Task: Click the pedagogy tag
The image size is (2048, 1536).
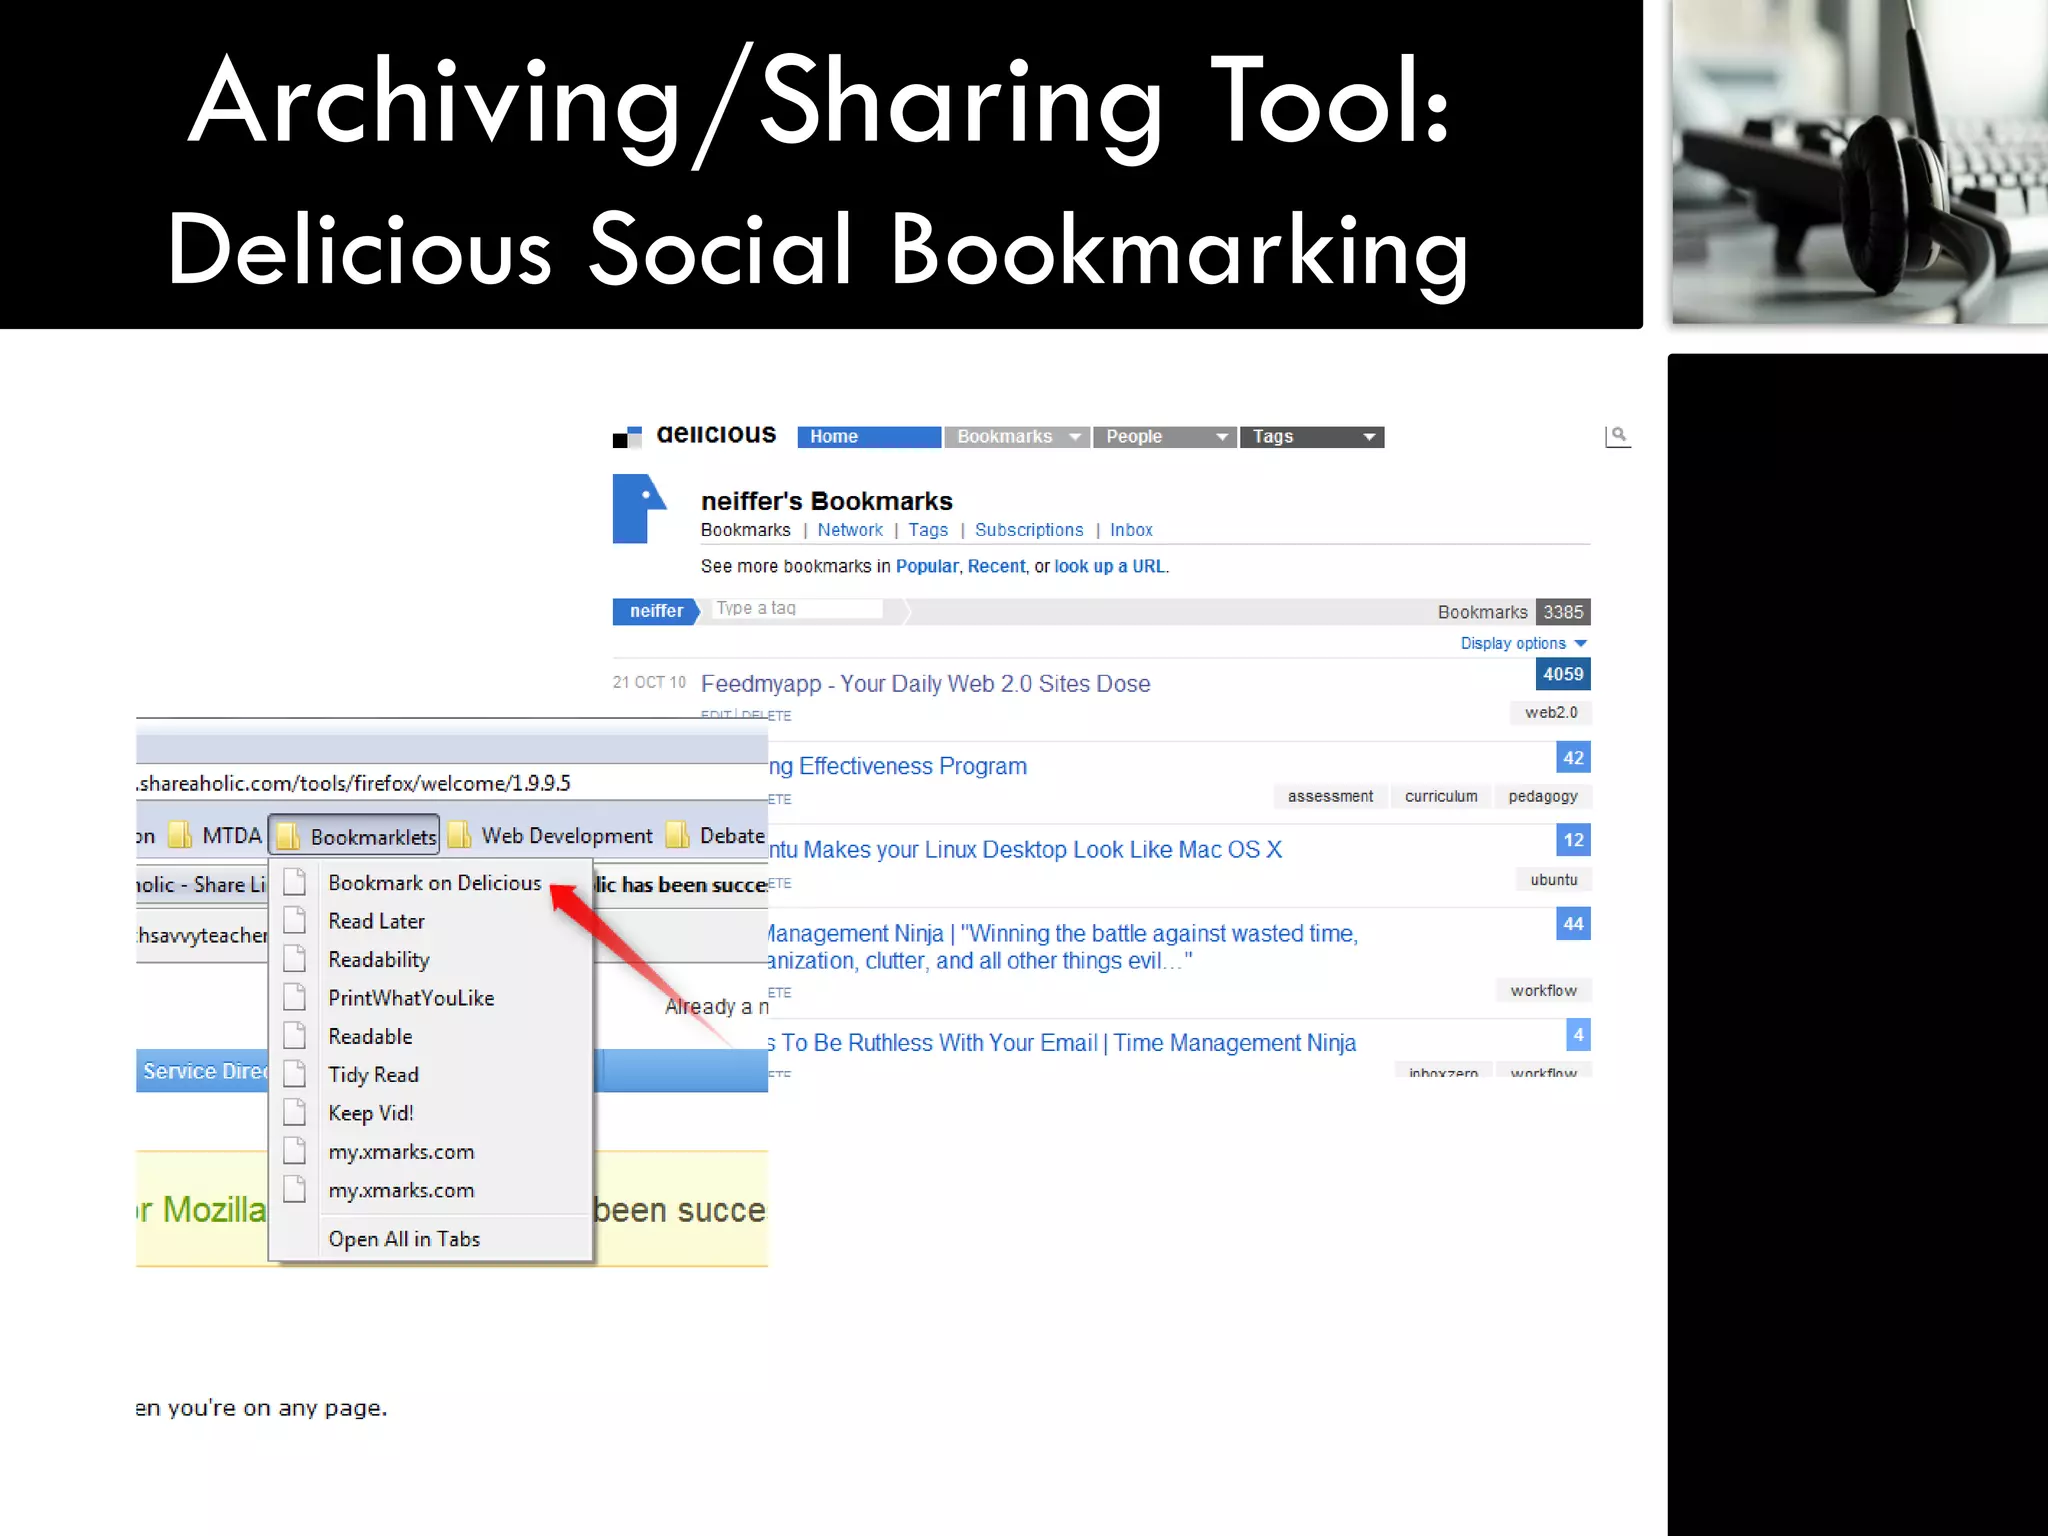Action: tap(1543, 796)
